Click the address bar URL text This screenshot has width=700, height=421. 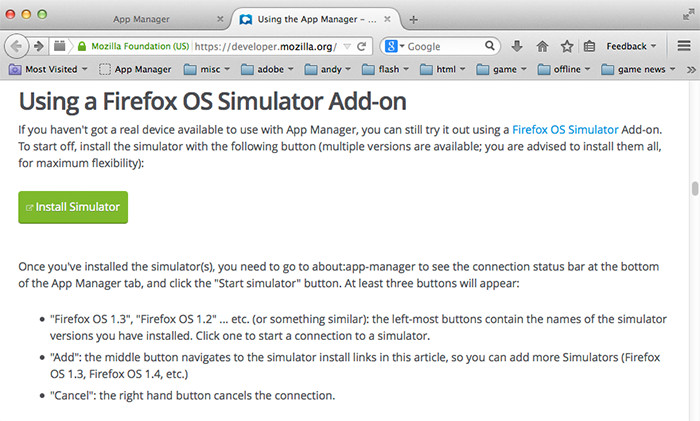click(266, 46)
